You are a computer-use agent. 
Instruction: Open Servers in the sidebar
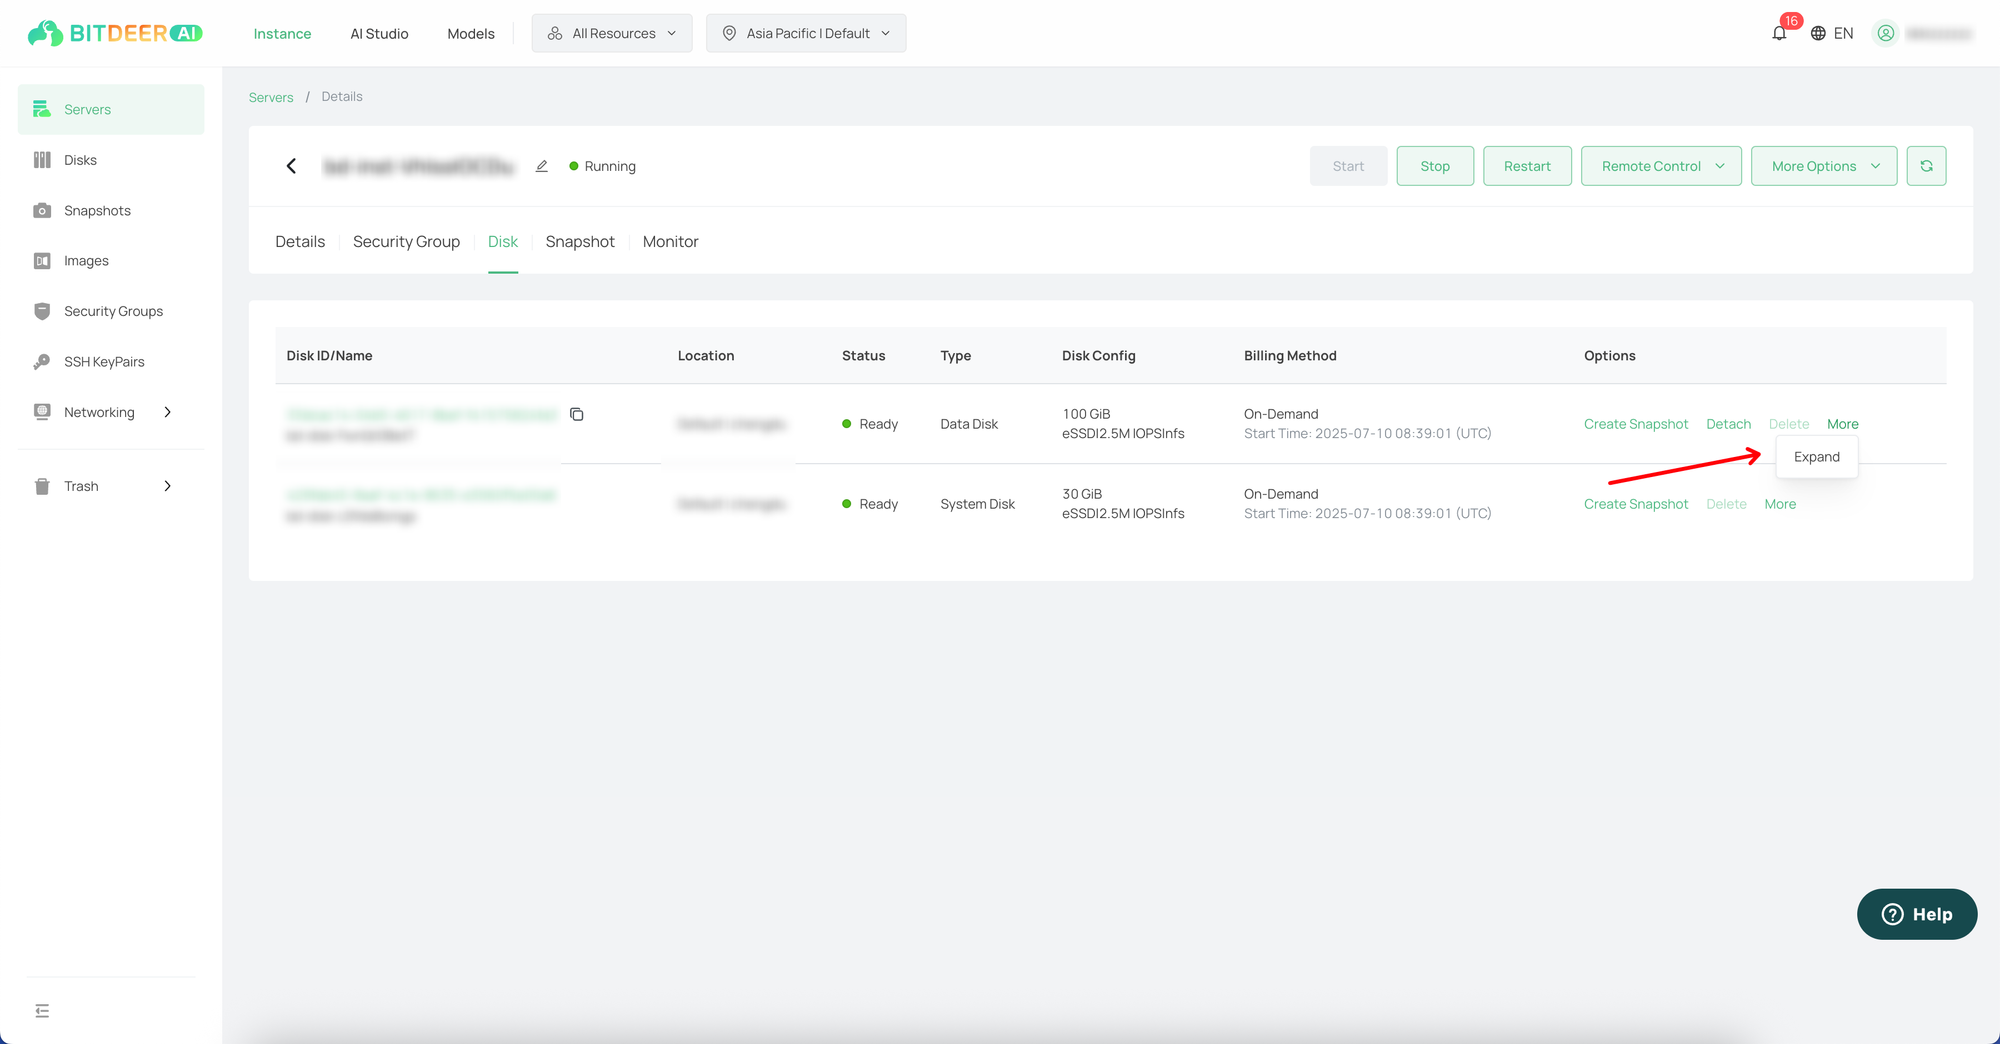click(x=111, y=109)
